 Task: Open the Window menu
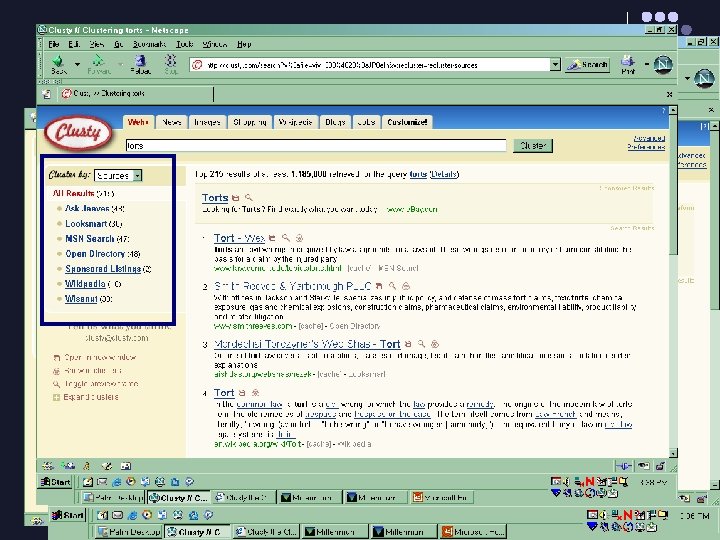pos(215,45)
